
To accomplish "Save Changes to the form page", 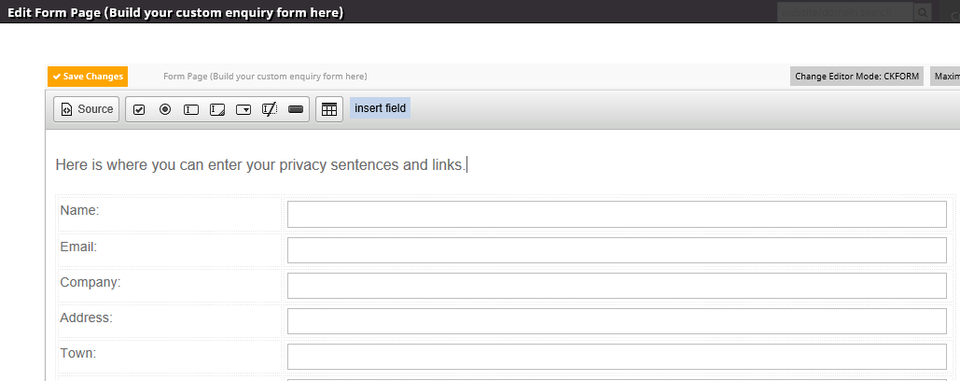I will (x=88, y=77).
